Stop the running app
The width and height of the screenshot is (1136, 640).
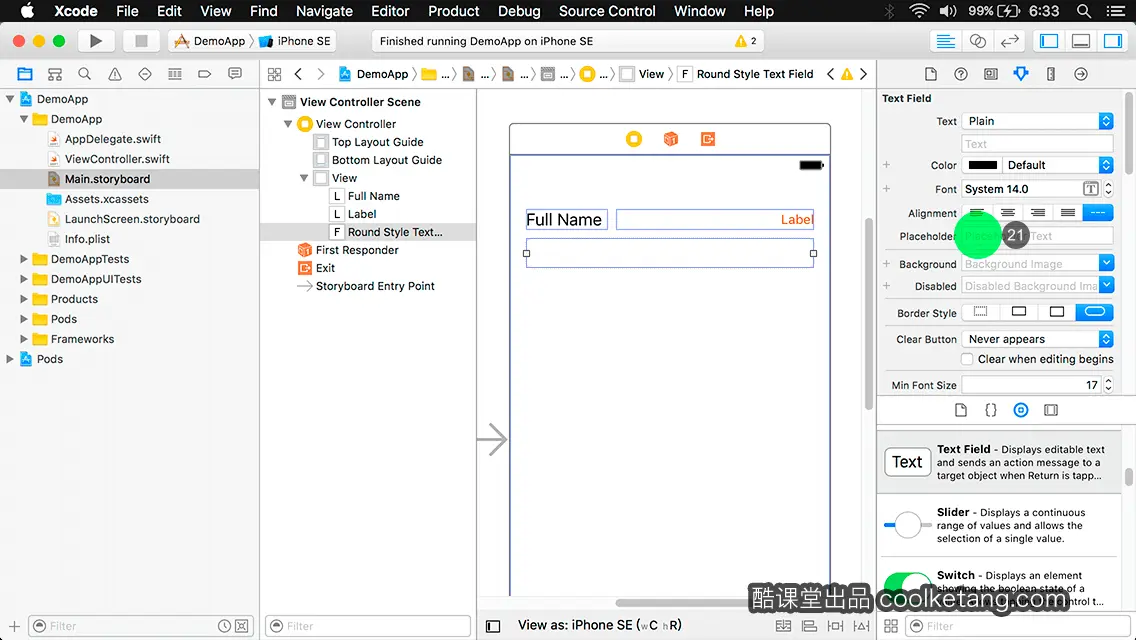141,41
